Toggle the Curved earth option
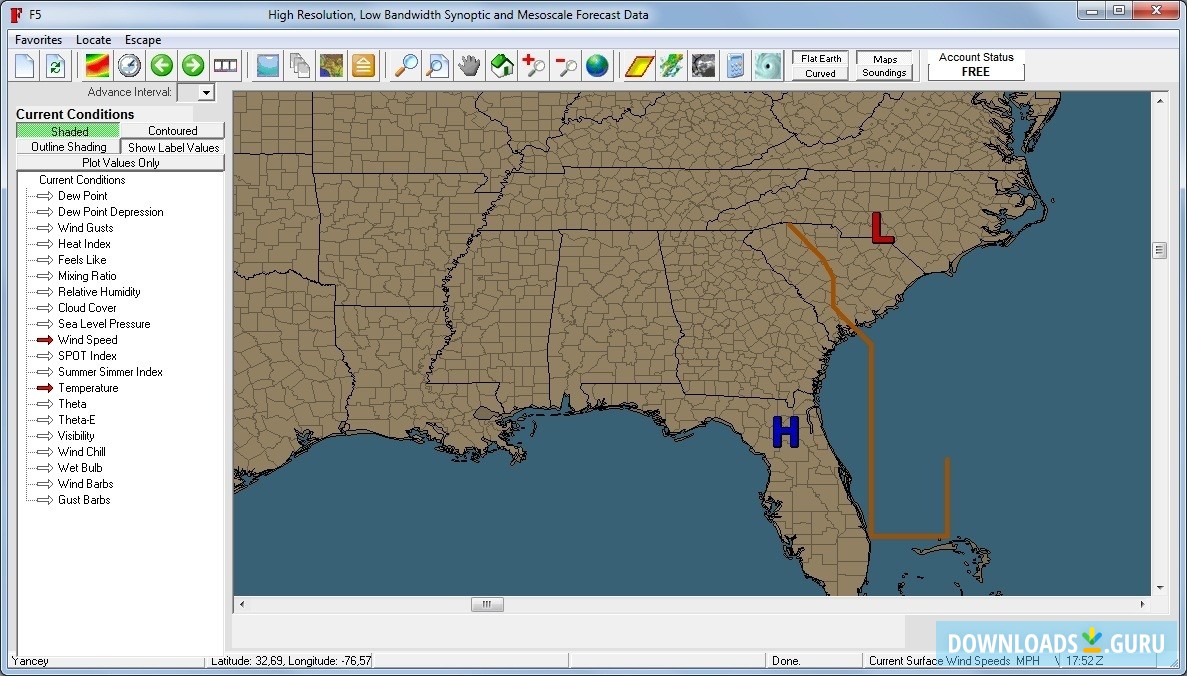This screenshot has width=1187, height=676. coord(820,73)
